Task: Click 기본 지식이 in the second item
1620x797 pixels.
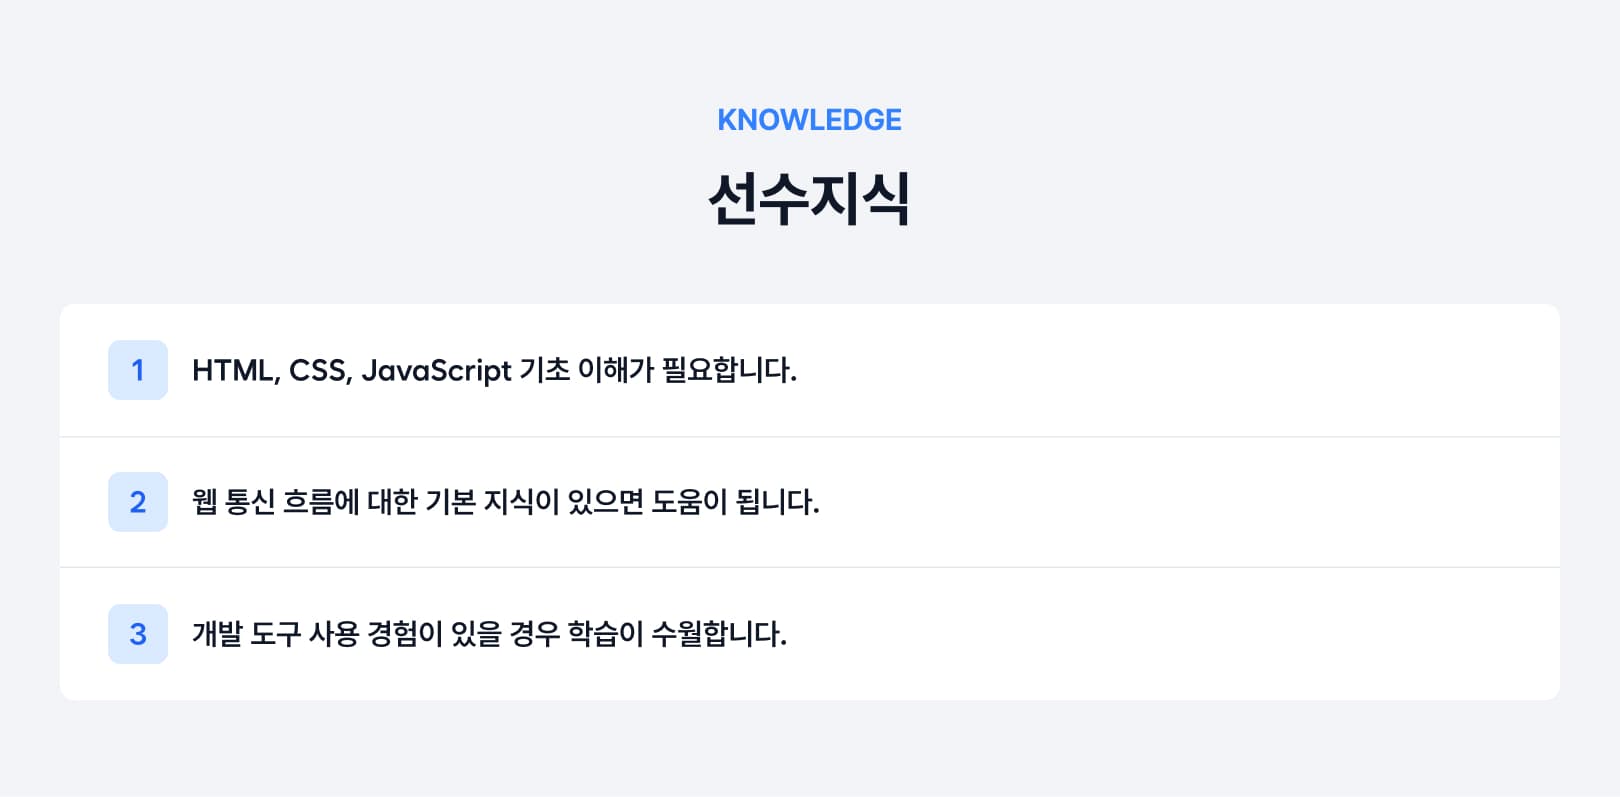Action: tap(492, 502)
